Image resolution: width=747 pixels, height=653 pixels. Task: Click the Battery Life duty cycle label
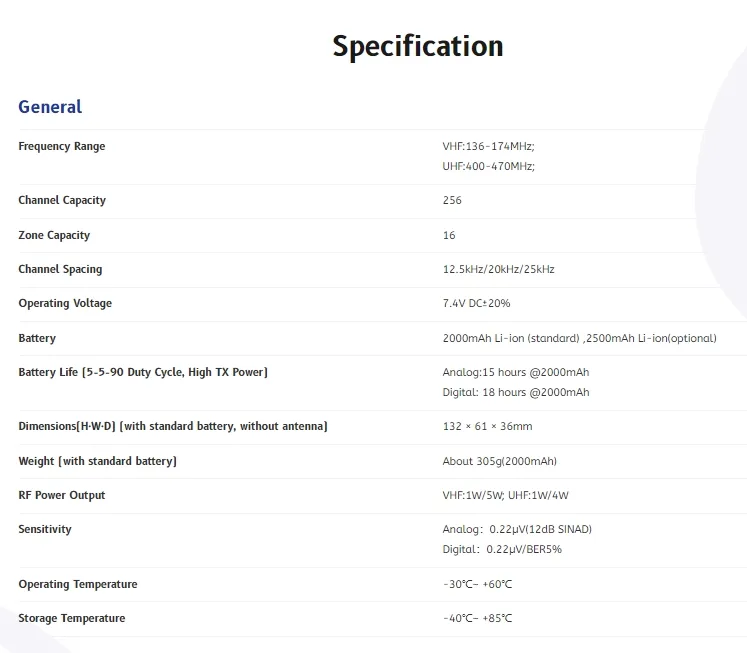click(143, 372)
